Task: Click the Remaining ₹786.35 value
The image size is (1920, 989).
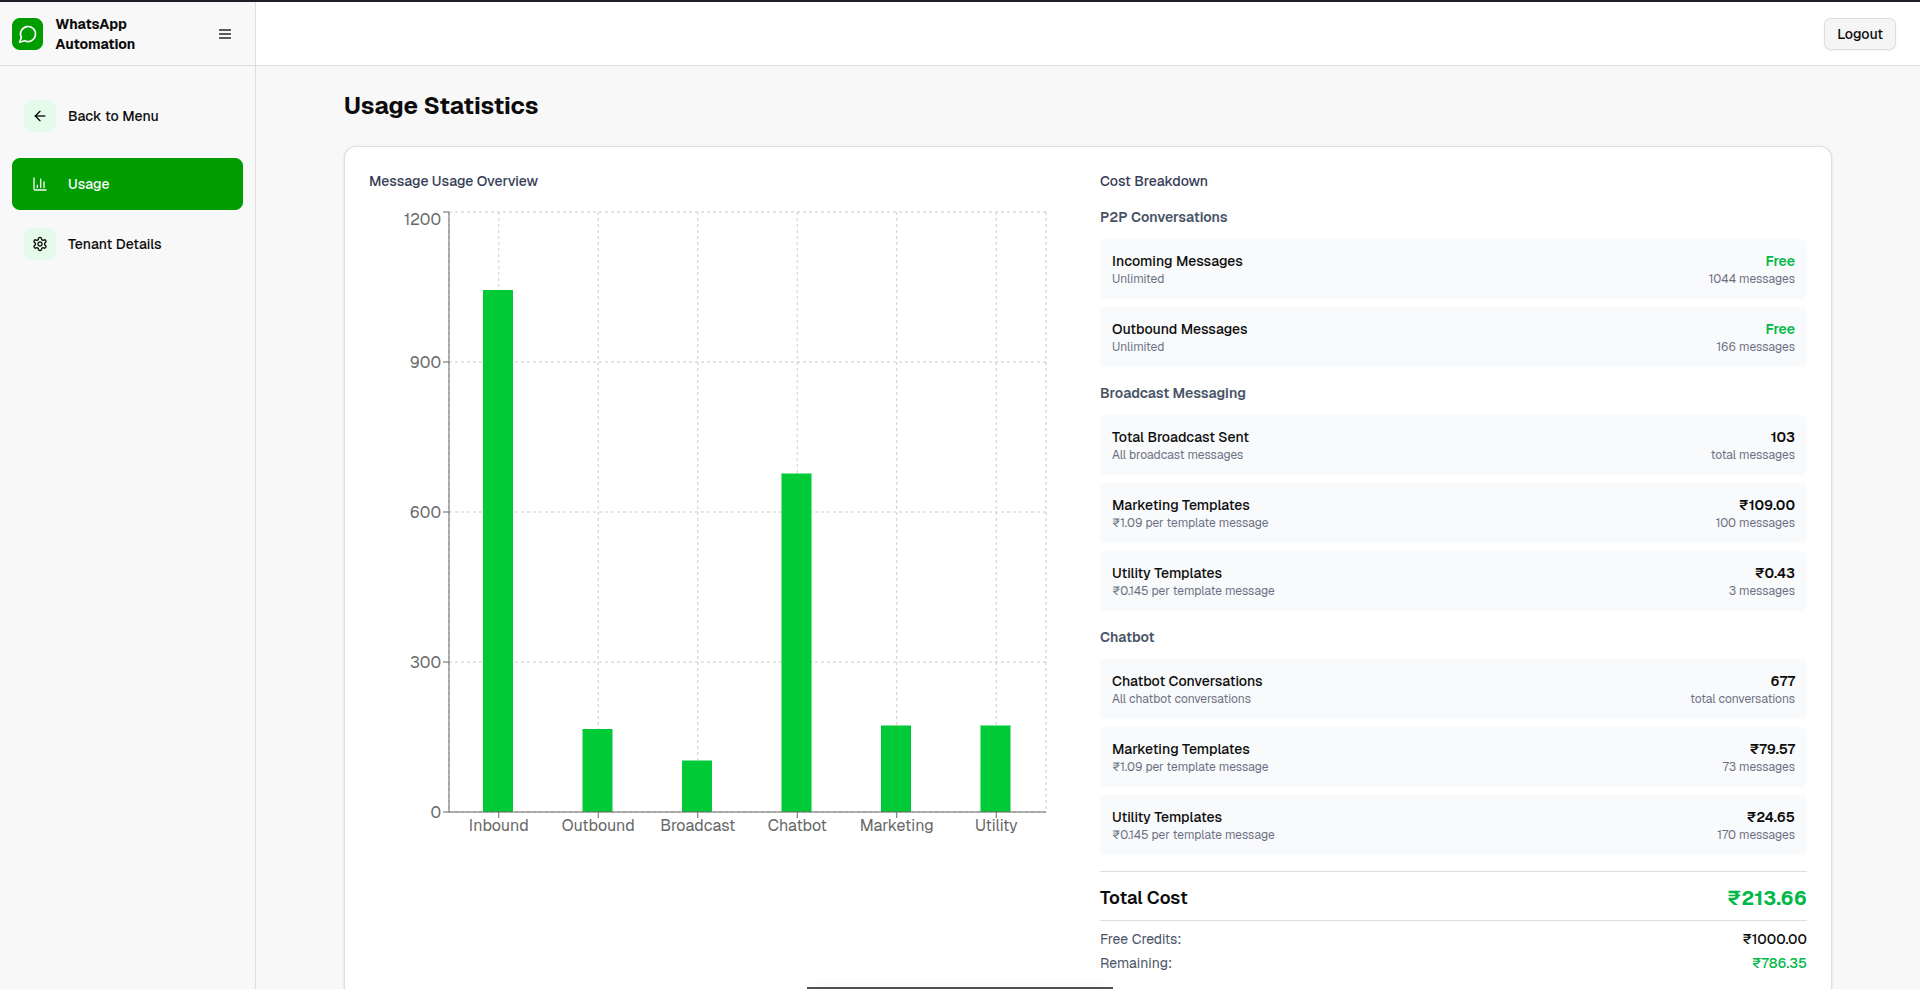Action: click(1779, 963)
